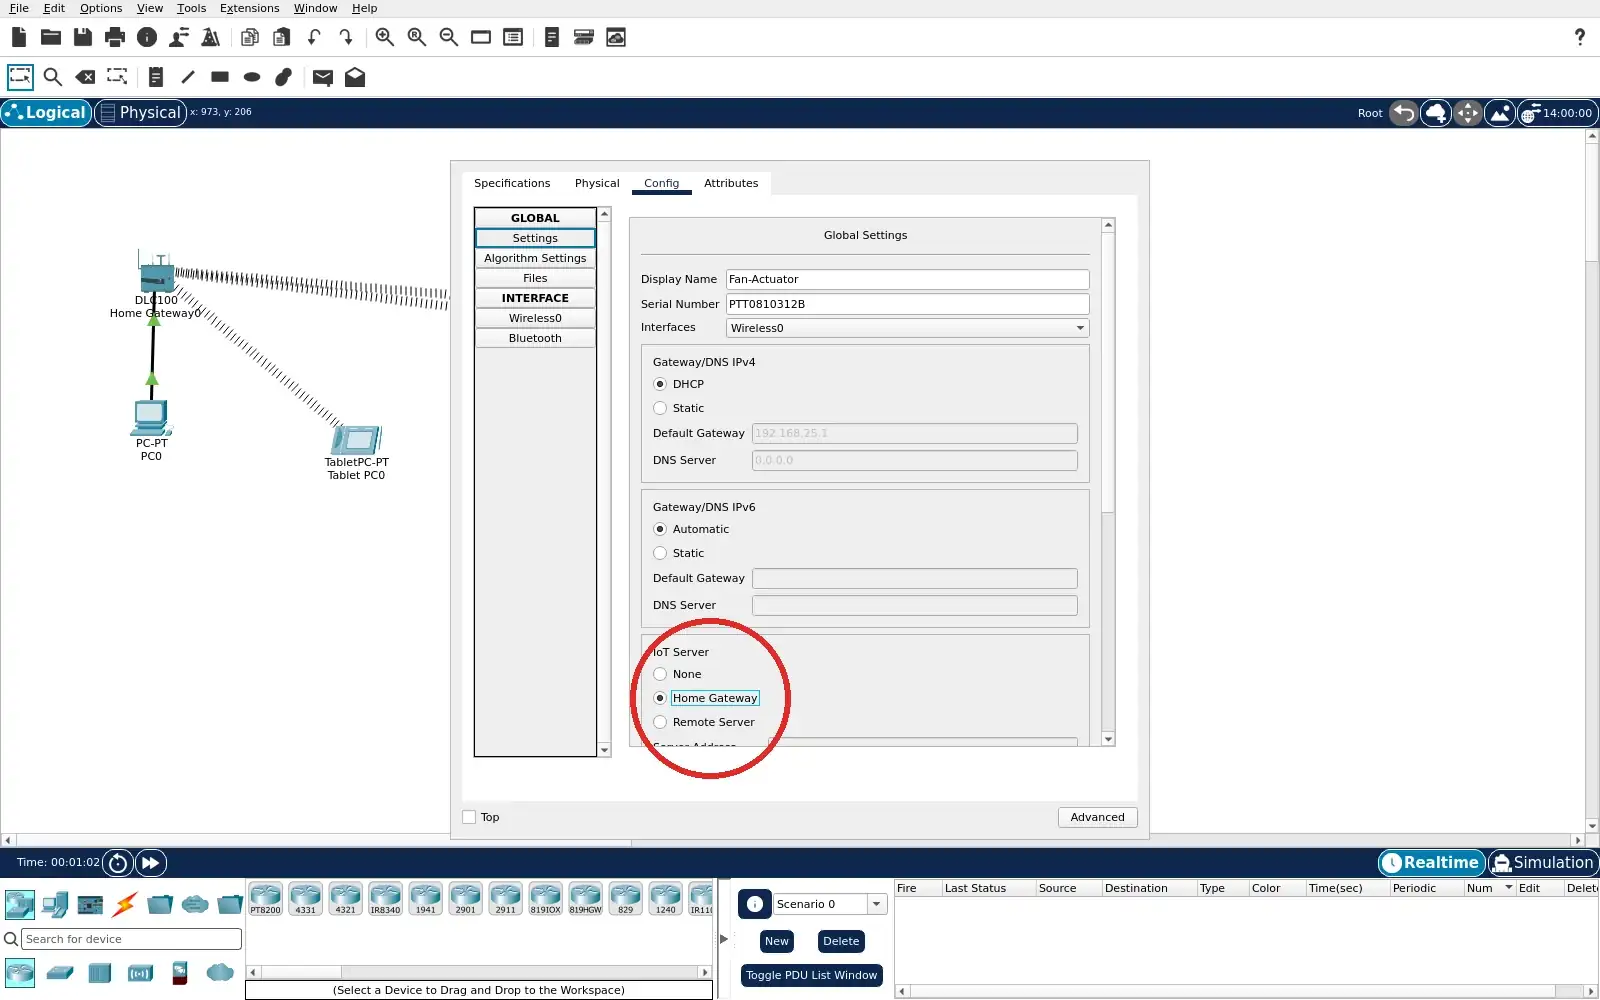This screenshot has height=1000, width=1600.
Task: Click the Fast Forward Time button
Action: click(150, 863)
